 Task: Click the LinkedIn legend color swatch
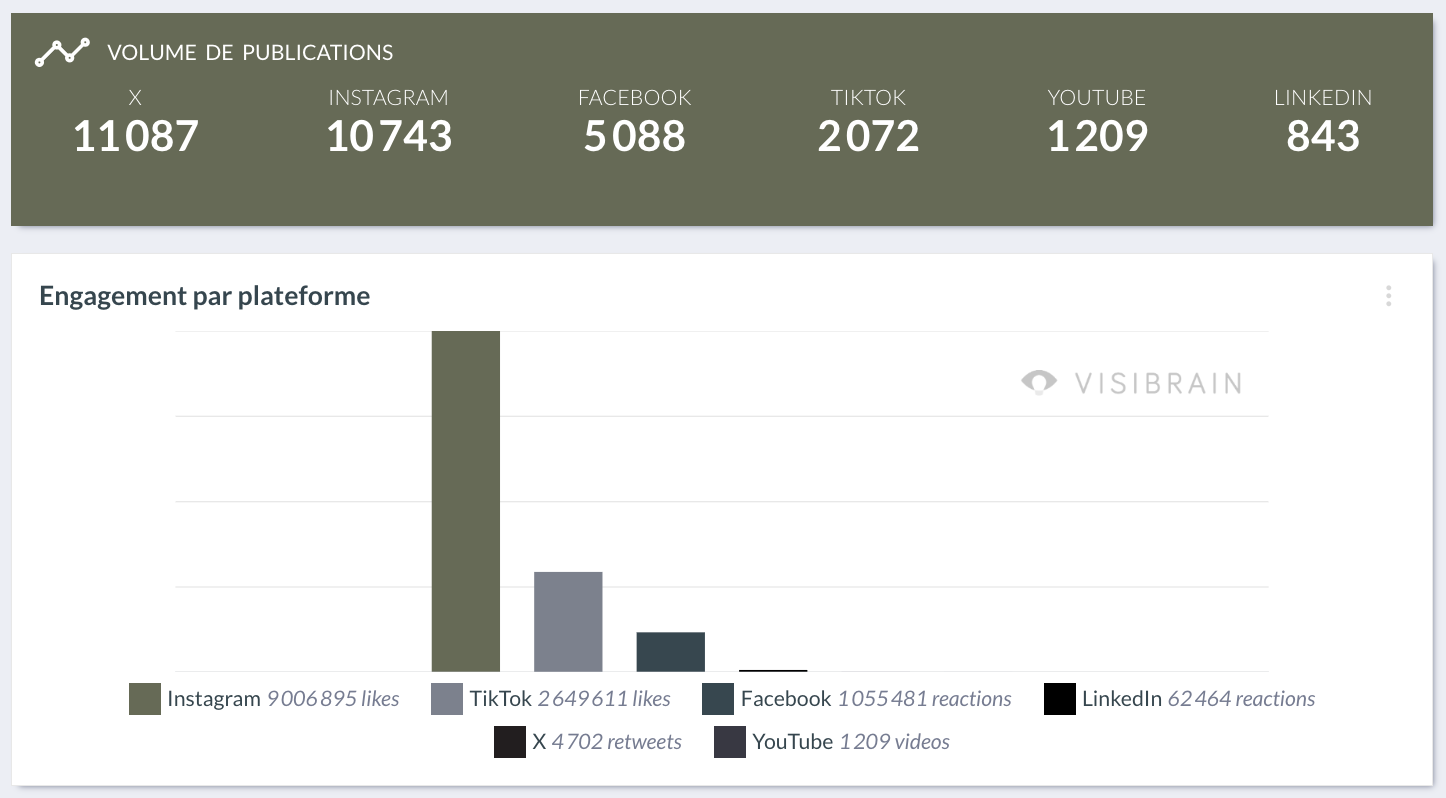coord(1059,699)
